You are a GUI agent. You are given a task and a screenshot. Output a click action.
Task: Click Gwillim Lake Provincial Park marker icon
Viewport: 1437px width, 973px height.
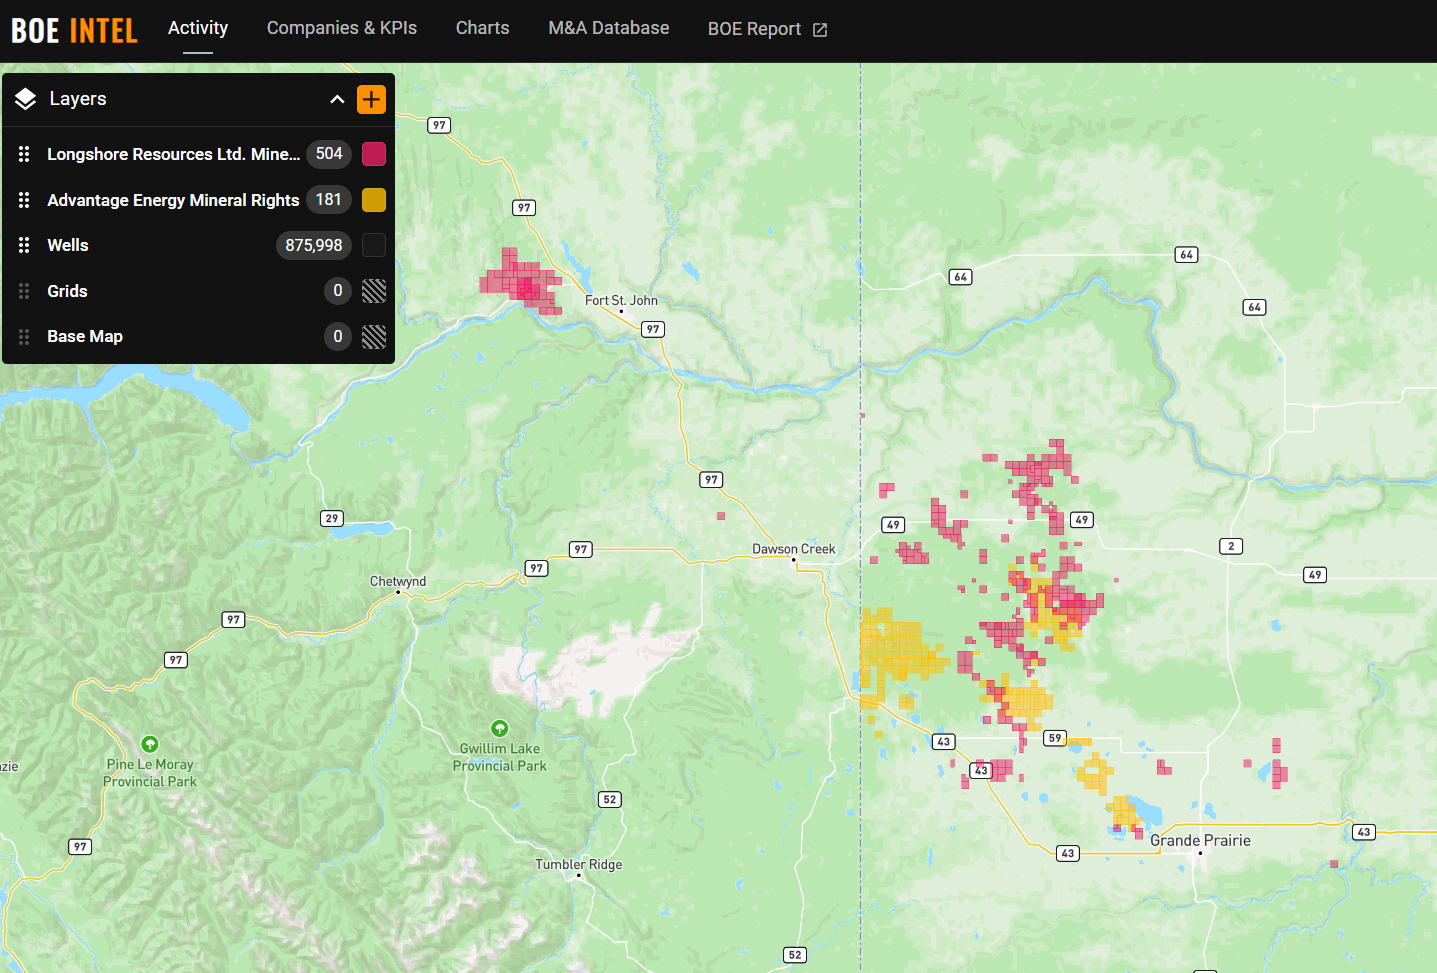500,728
